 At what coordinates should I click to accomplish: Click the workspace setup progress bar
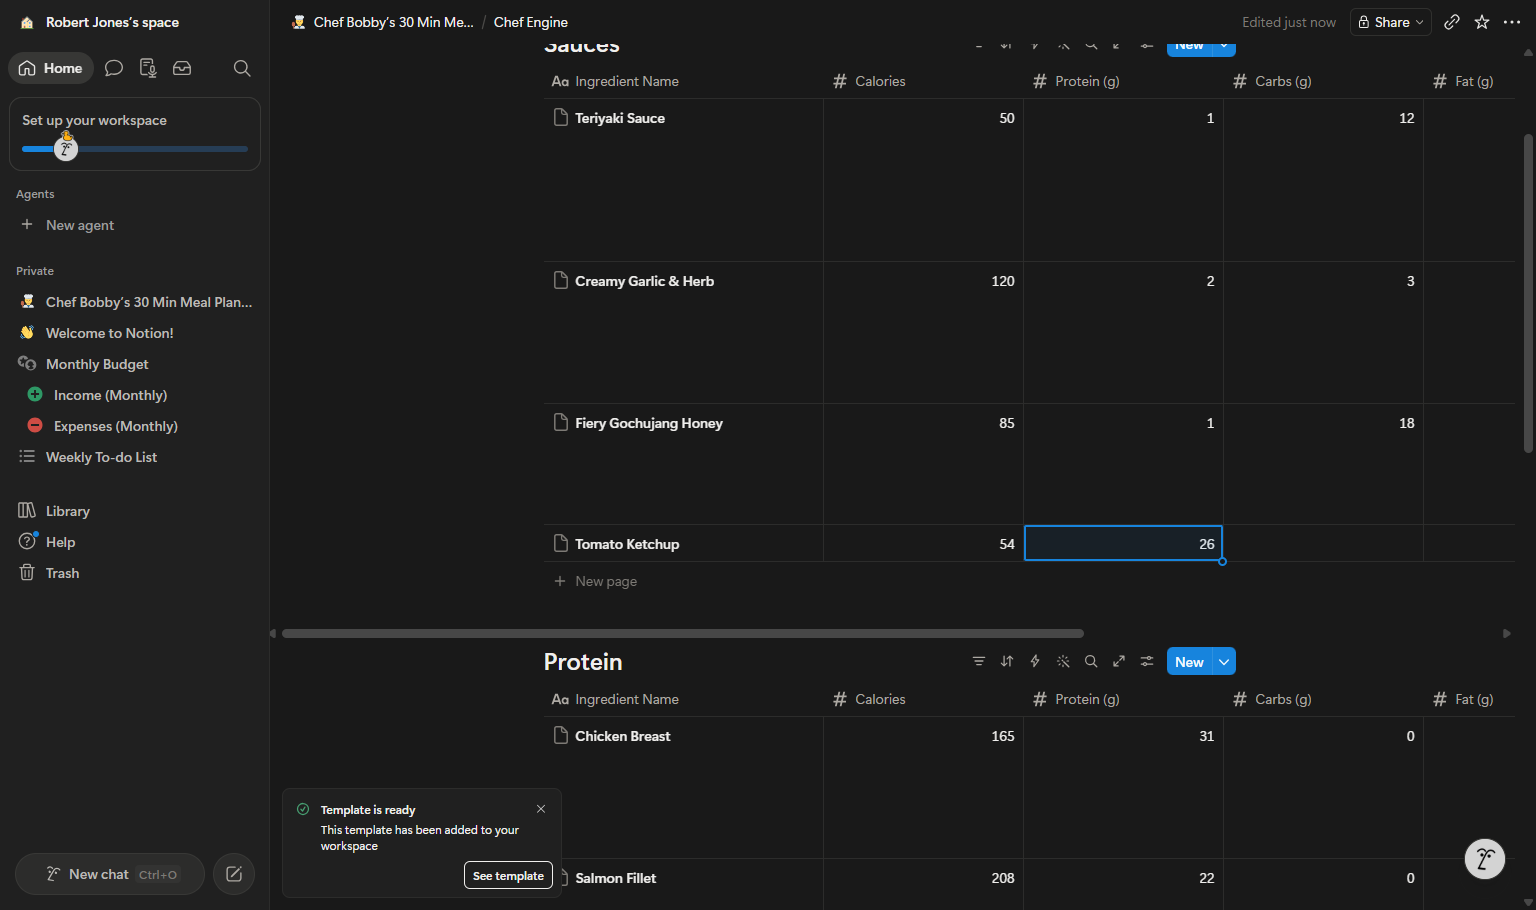pyautogui.click(x=135, y=149)
